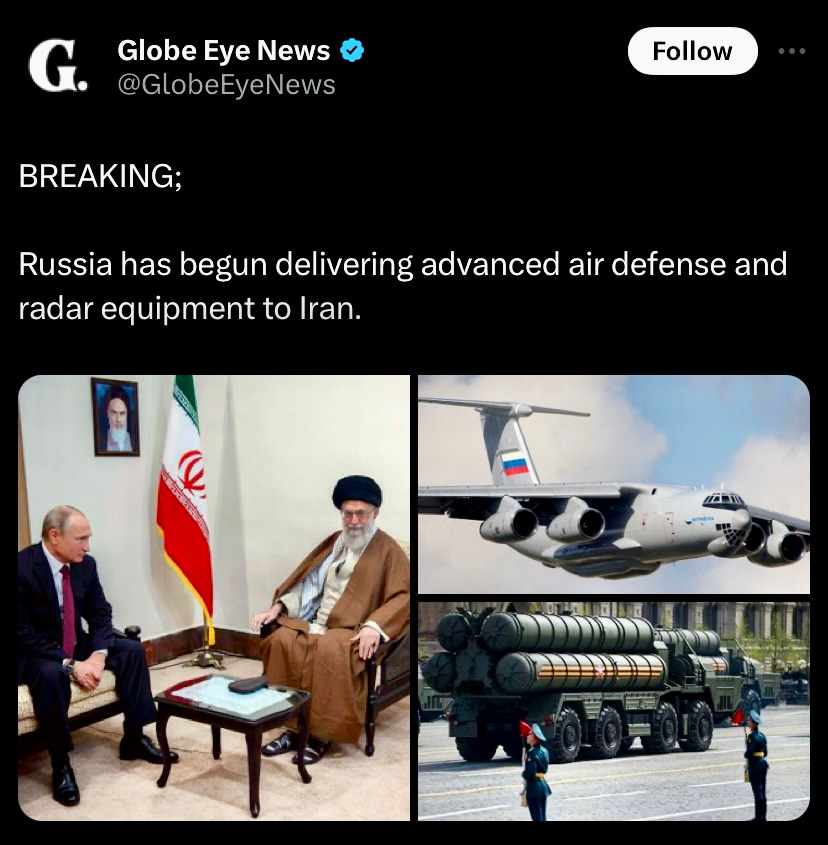
Task: Click the blue verified checkmark badge
Action: [x=352, y=50]
